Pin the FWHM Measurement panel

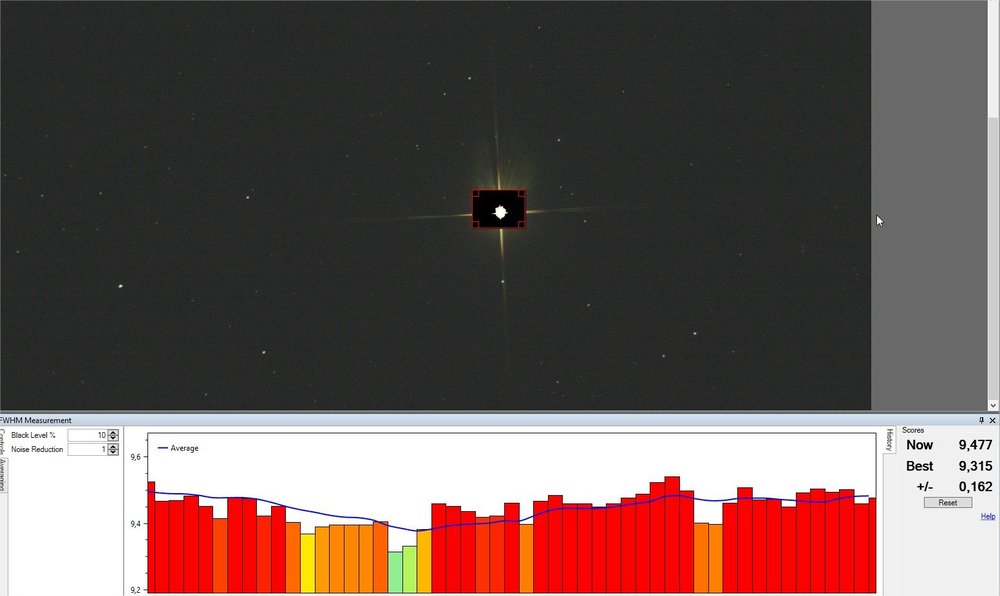980,420
